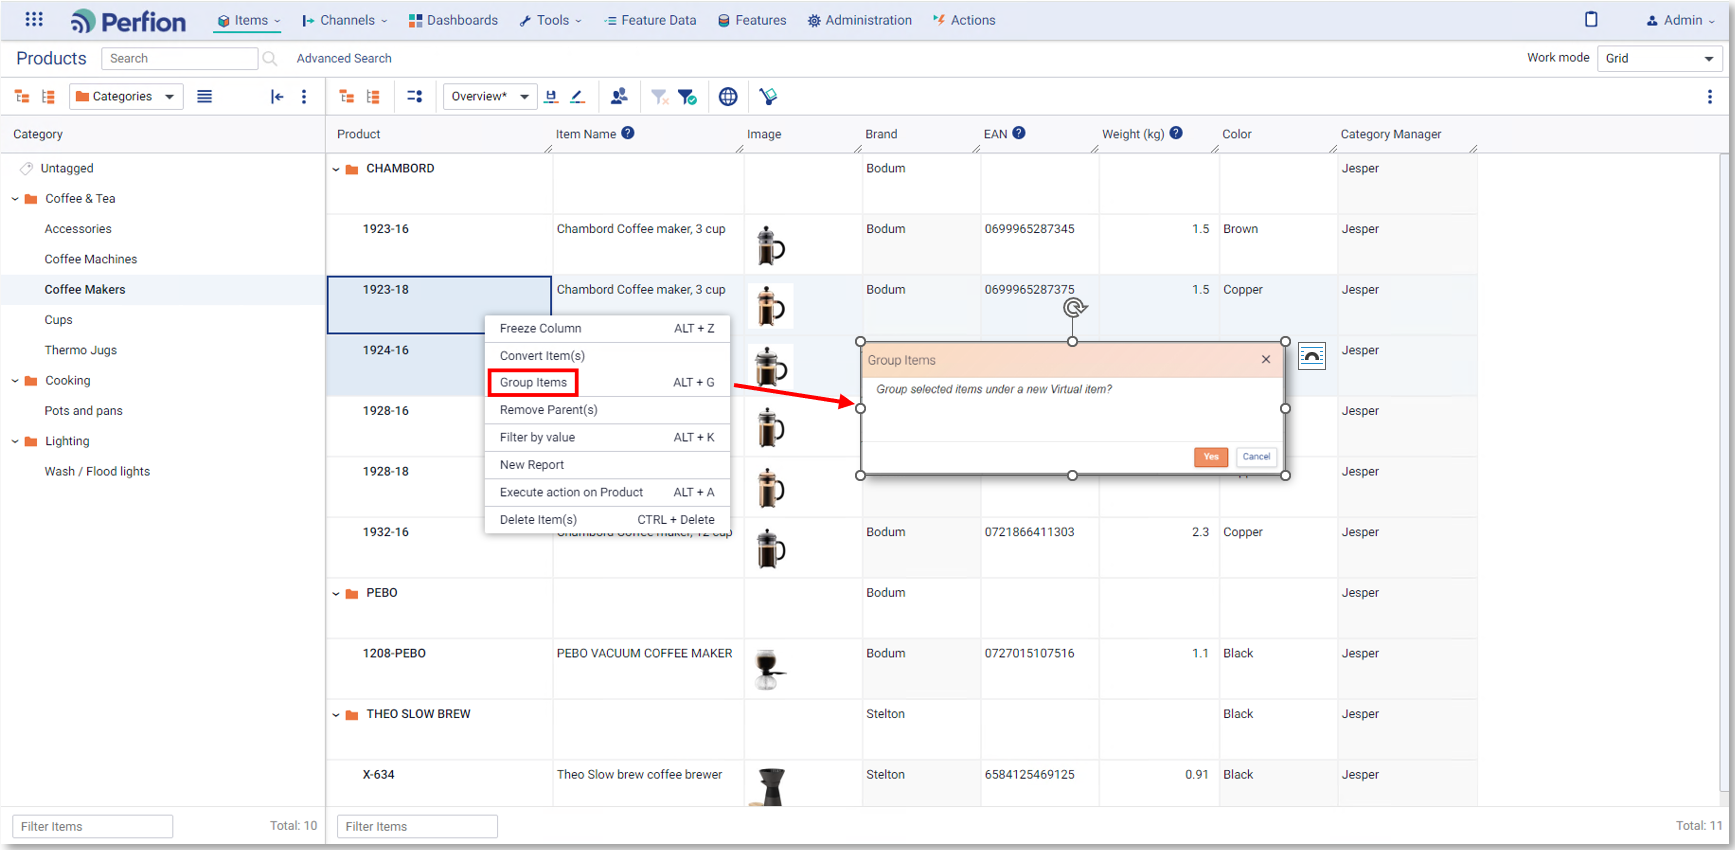Viewport: 1735px width, 850px height.
Task: Collapse the PEBO product group
Action: pos(336,594)
